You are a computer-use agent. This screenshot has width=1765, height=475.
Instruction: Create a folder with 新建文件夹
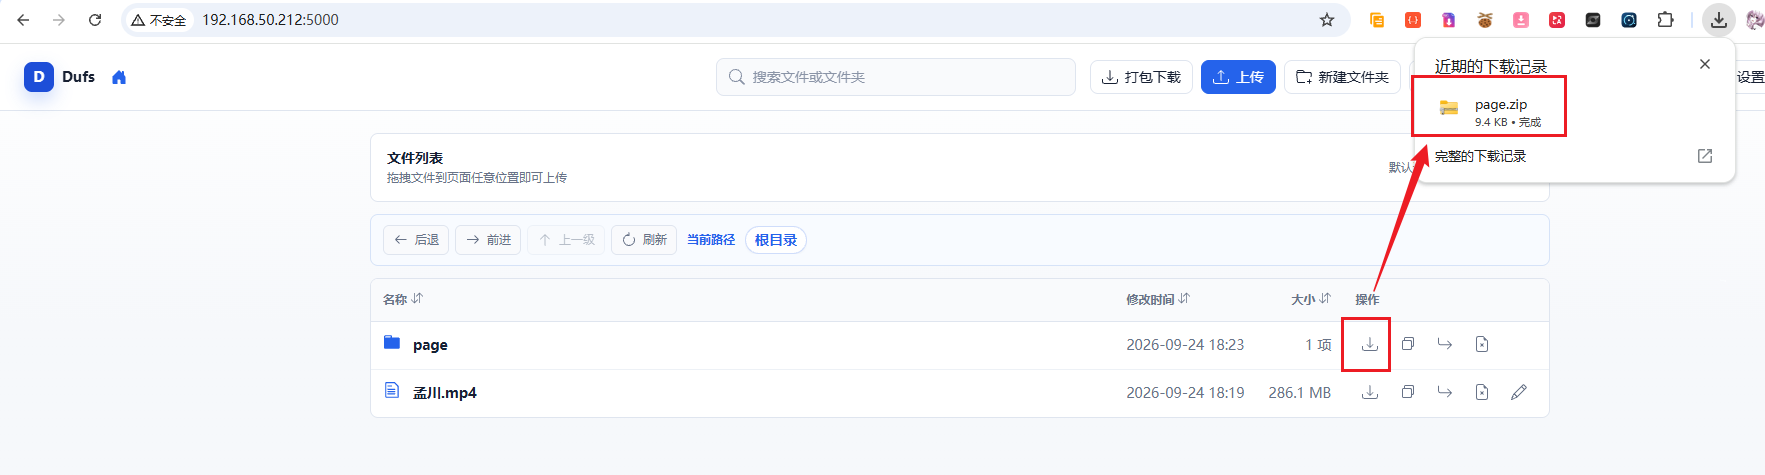1342,77
